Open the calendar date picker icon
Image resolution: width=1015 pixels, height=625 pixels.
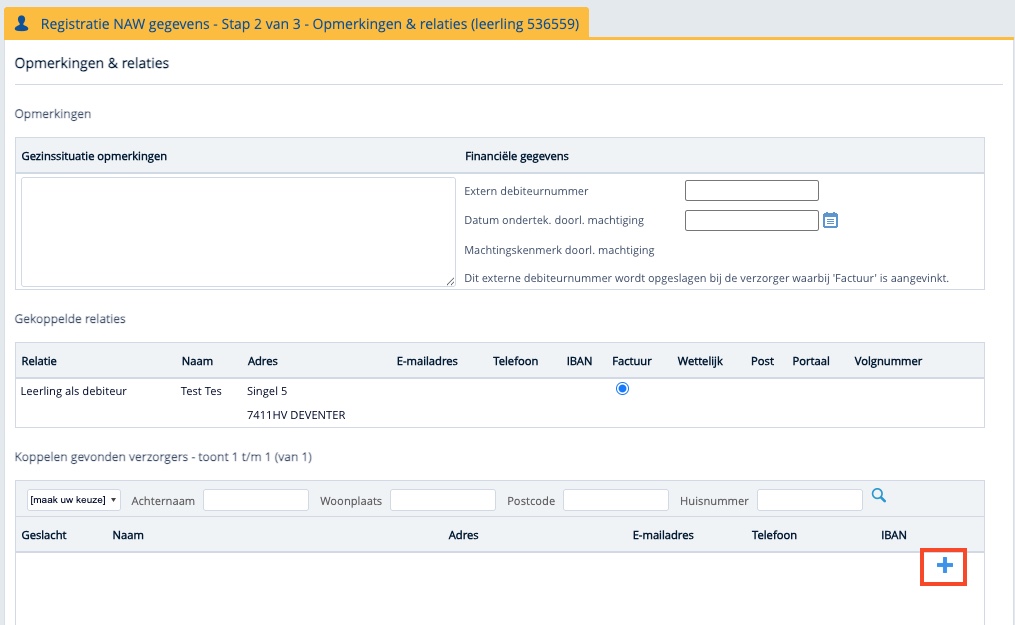[830, 220]
